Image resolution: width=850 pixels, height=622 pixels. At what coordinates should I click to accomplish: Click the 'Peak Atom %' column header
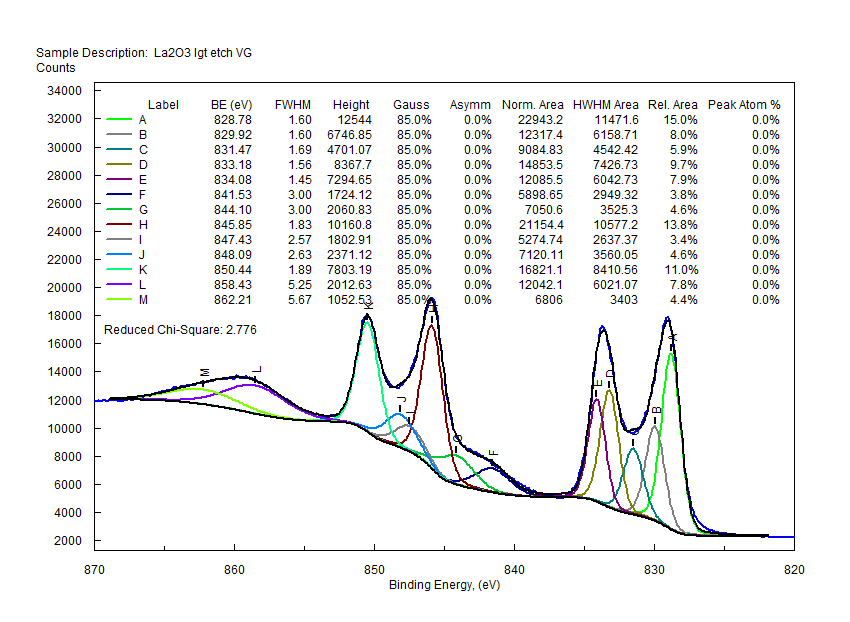pos(744,104)
